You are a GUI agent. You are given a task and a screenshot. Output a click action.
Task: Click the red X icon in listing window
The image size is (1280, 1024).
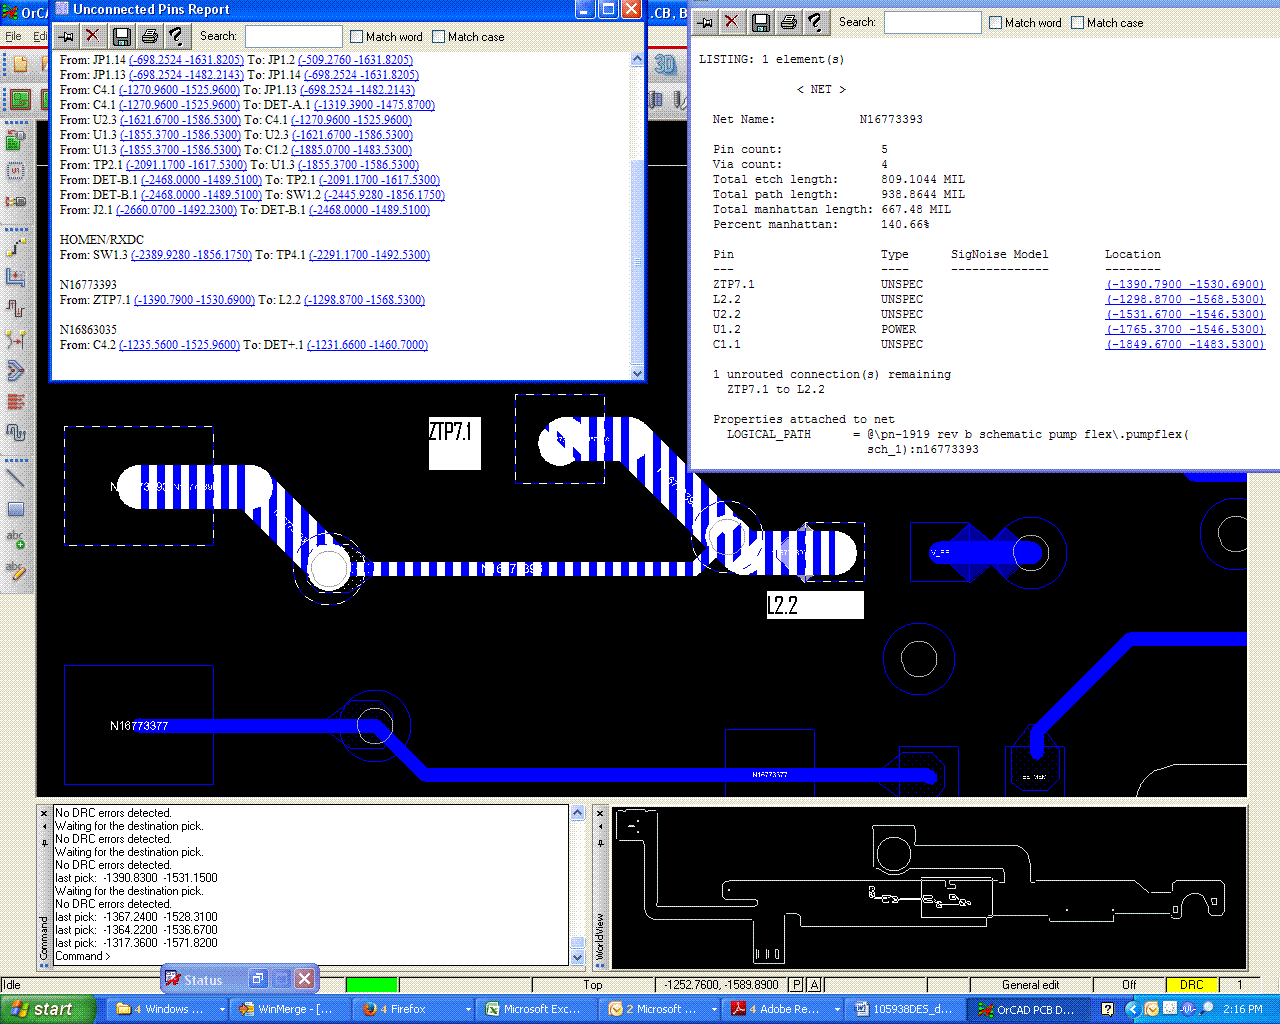[x=732, y=22]
